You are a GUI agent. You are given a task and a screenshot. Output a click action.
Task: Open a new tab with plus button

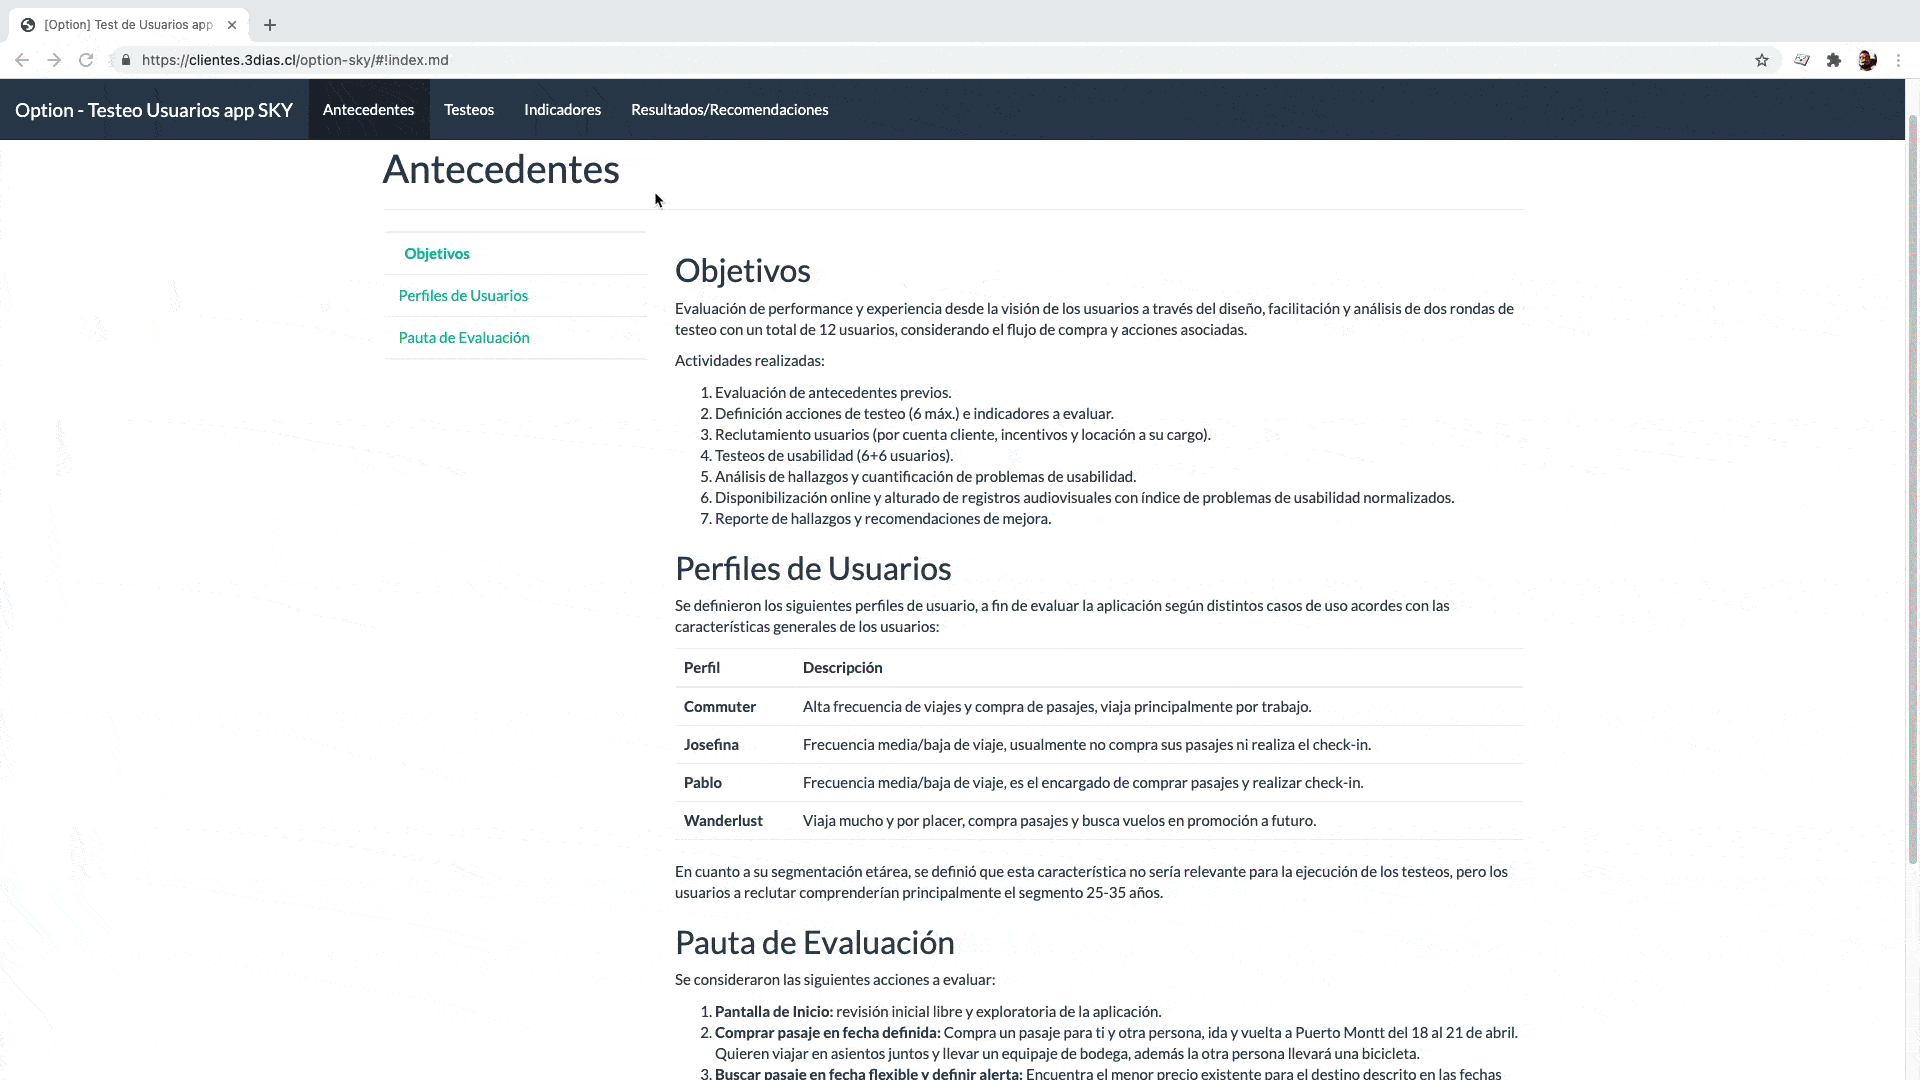click(270, 25)
